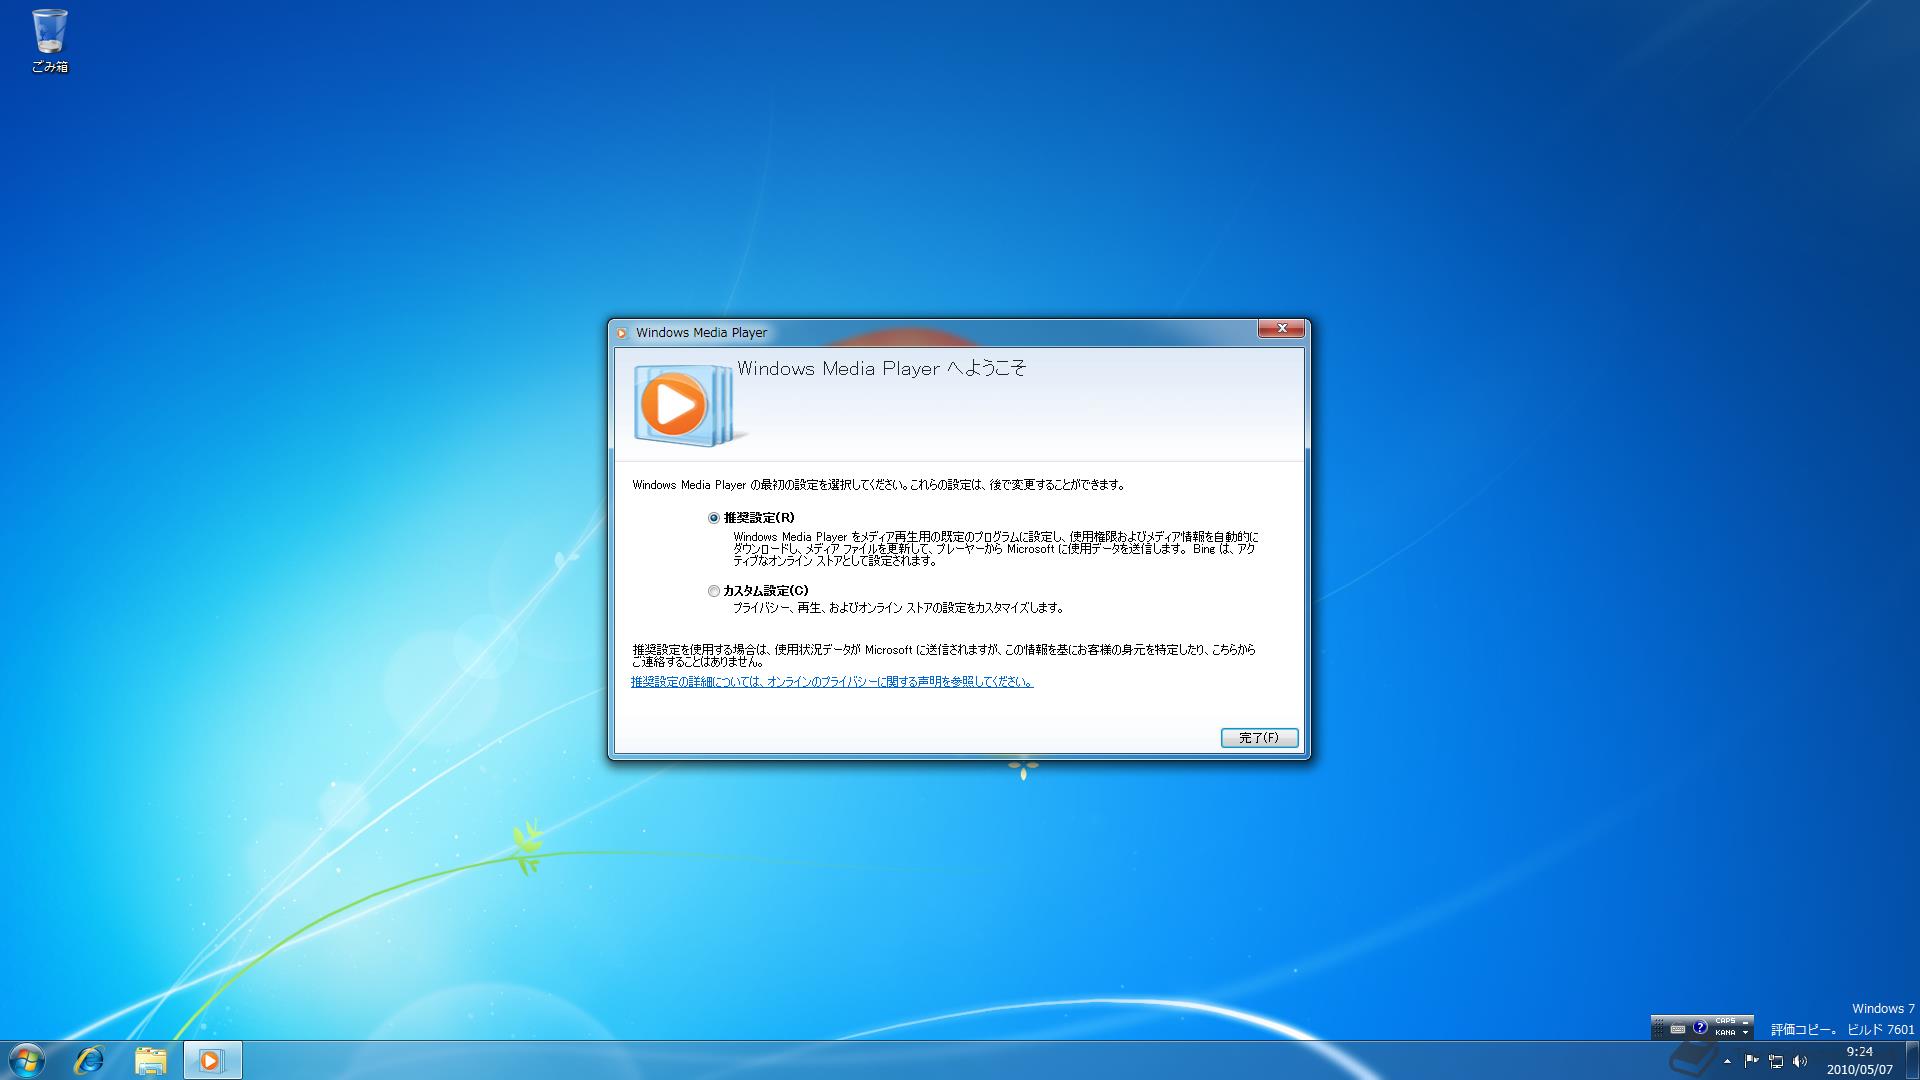This screenshot has width=1920, height=1080.
Task: Click the dialog title bar text 'Windows Media Player'
Action: [x=701, y=333]
